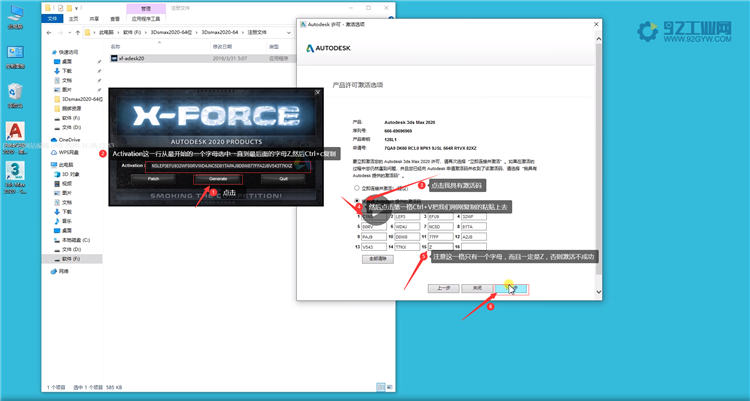750x401 pixels.
Task: Click the Generate button in X-Force
Action: [x=218, y=179]
